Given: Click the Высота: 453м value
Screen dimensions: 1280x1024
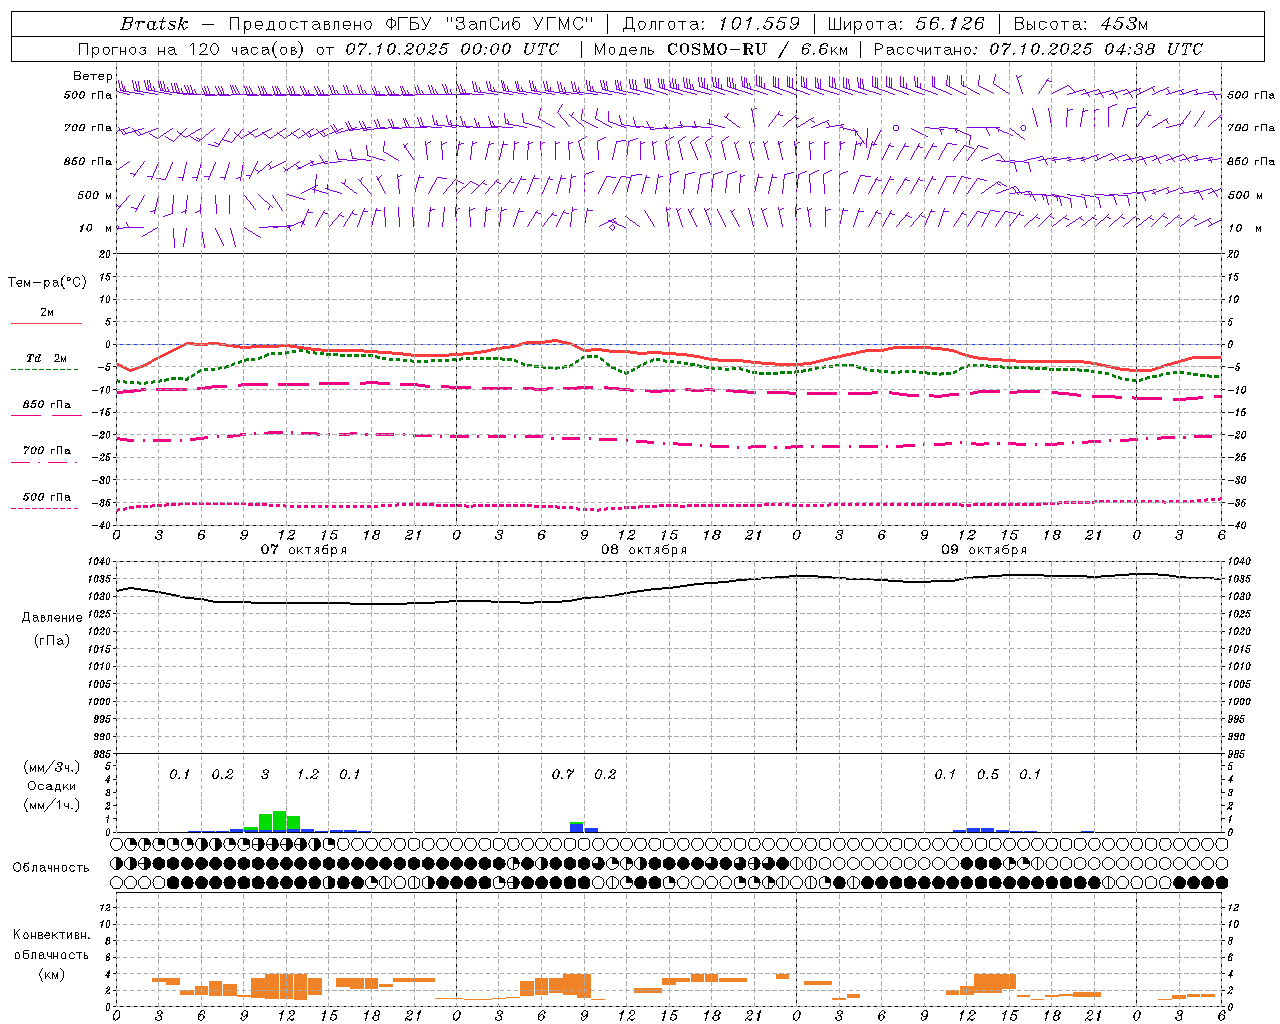Looking at the screenshot, I should tap(1080, 24).
